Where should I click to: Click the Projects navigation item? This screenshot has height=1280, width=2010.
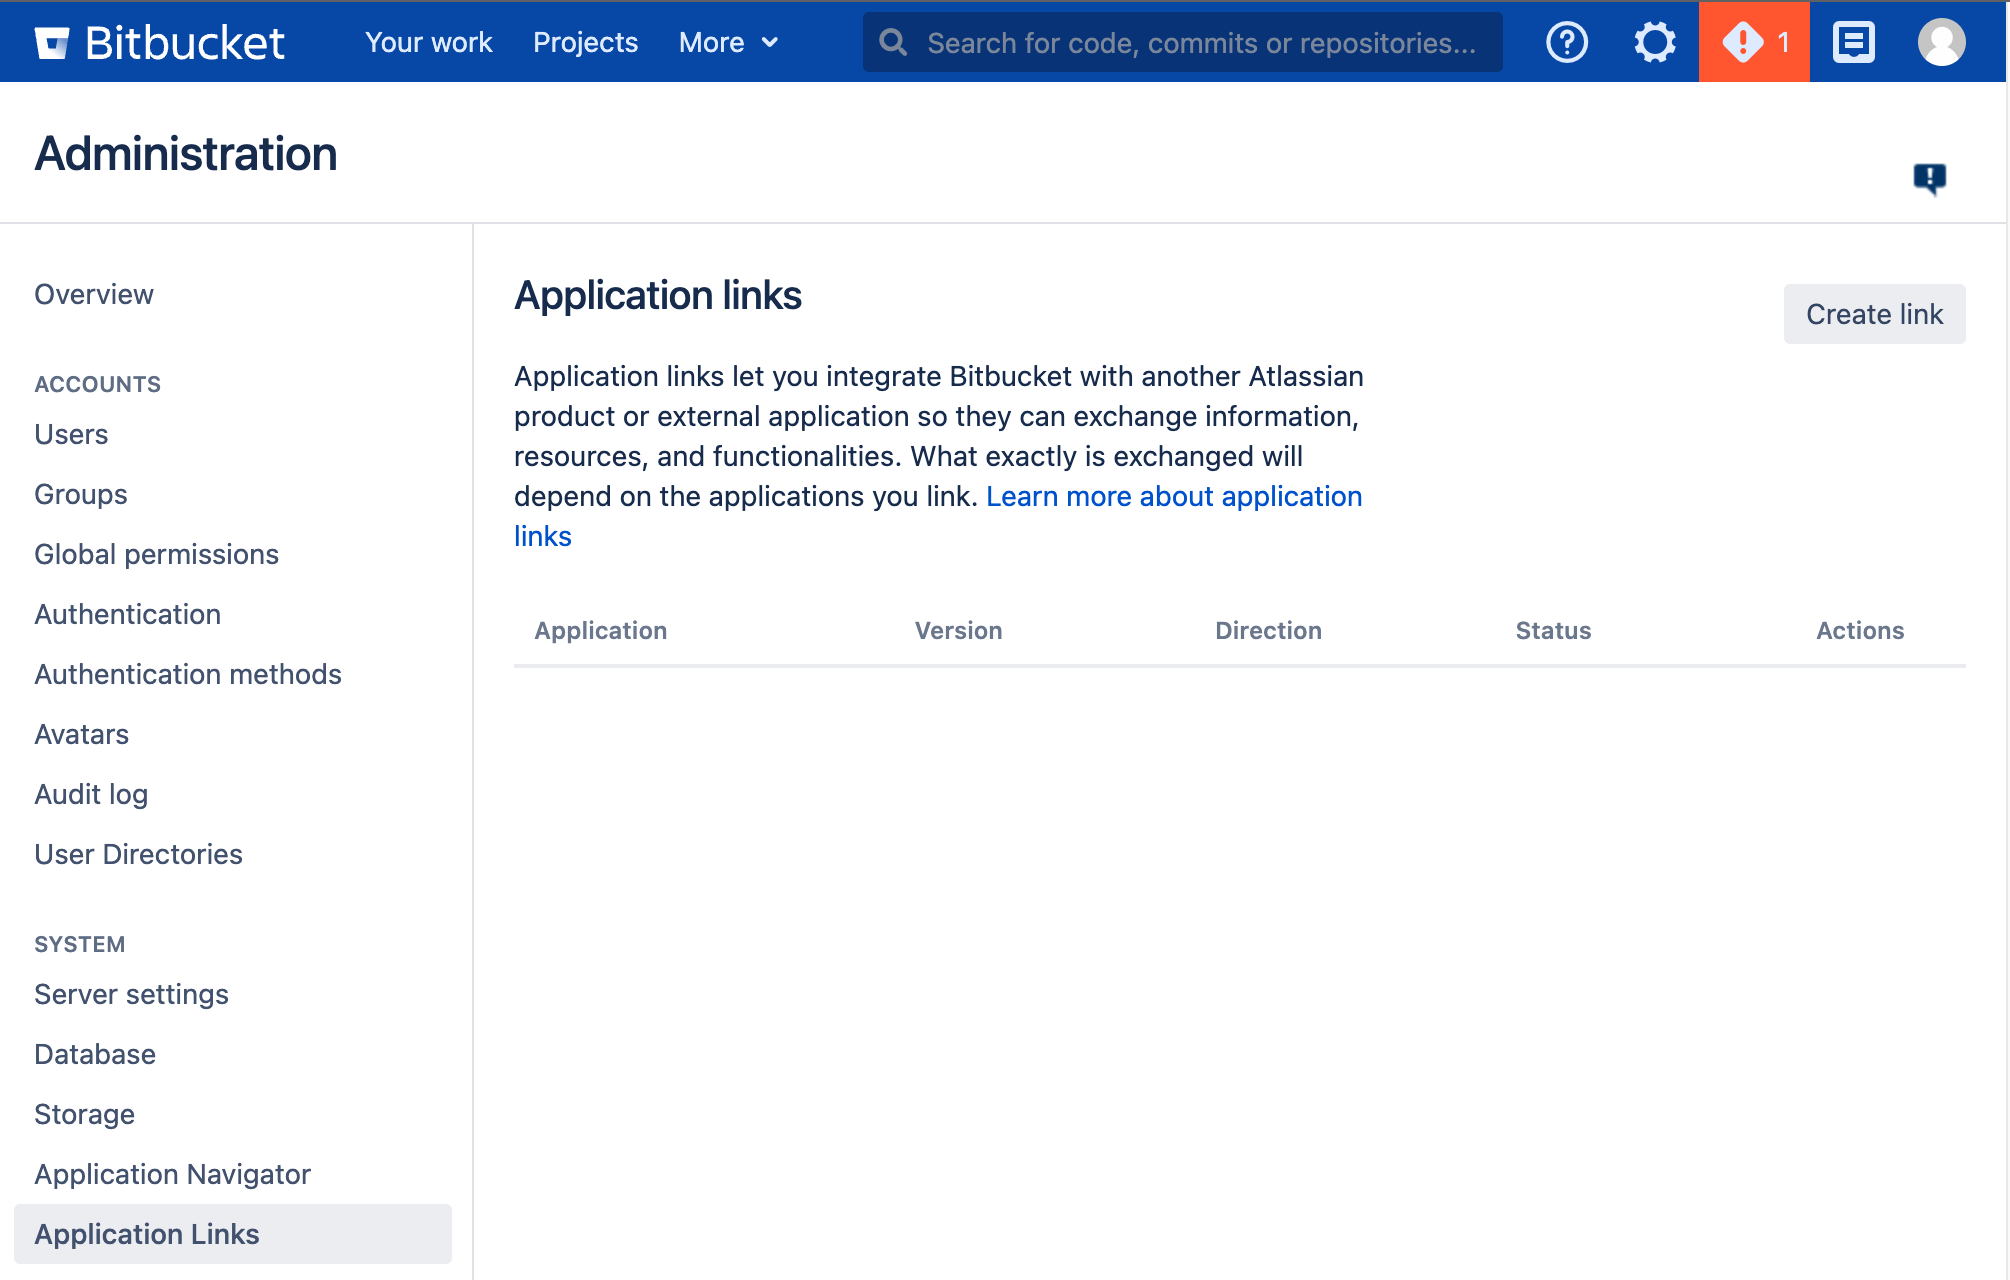(585, 41)
